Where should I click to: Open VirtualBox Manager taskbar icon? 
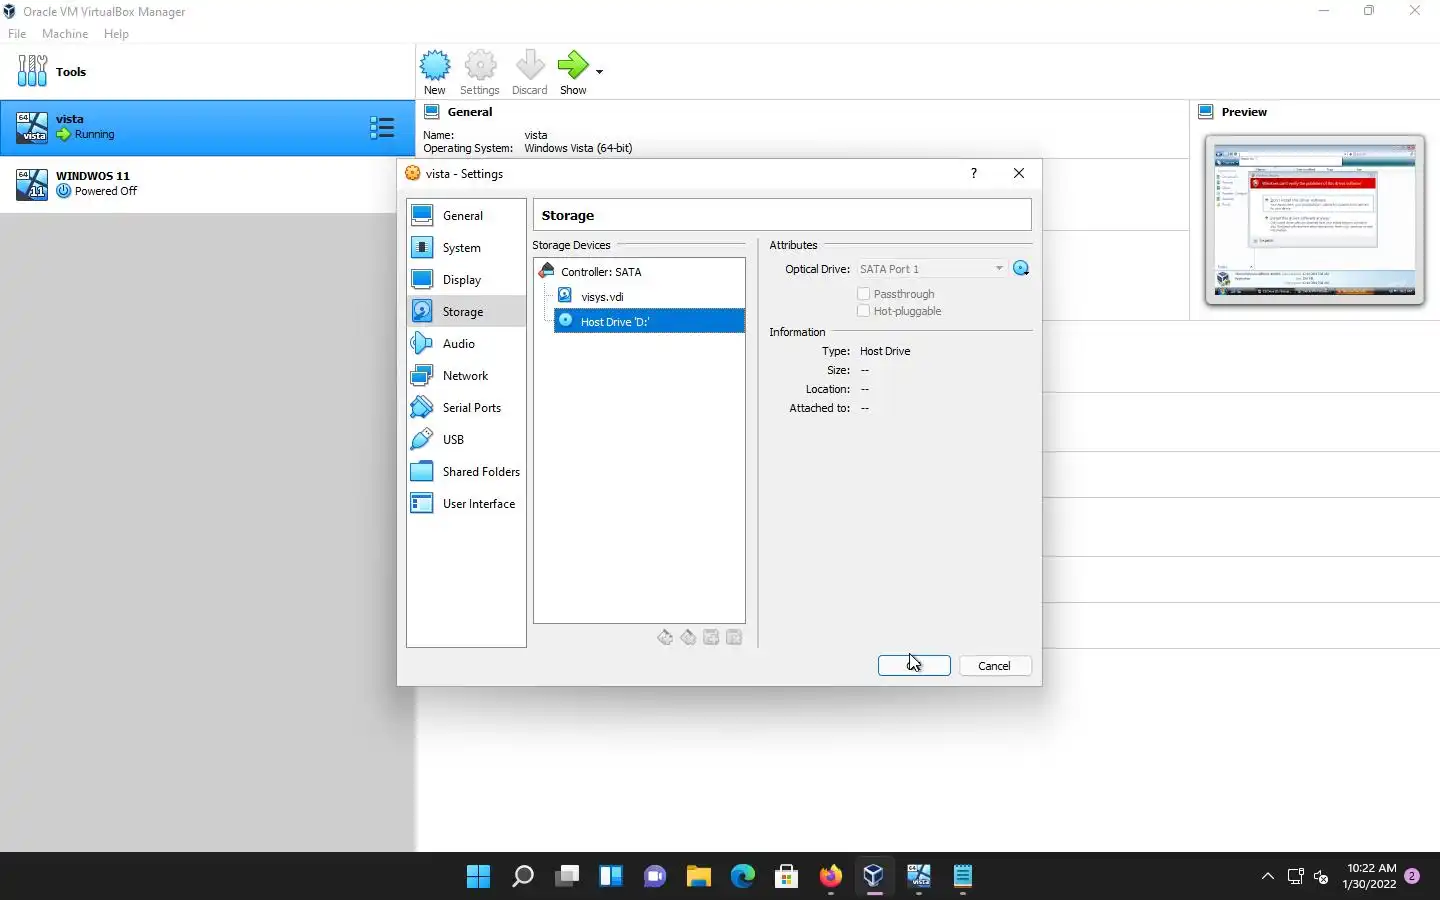[x=874, y=876]
